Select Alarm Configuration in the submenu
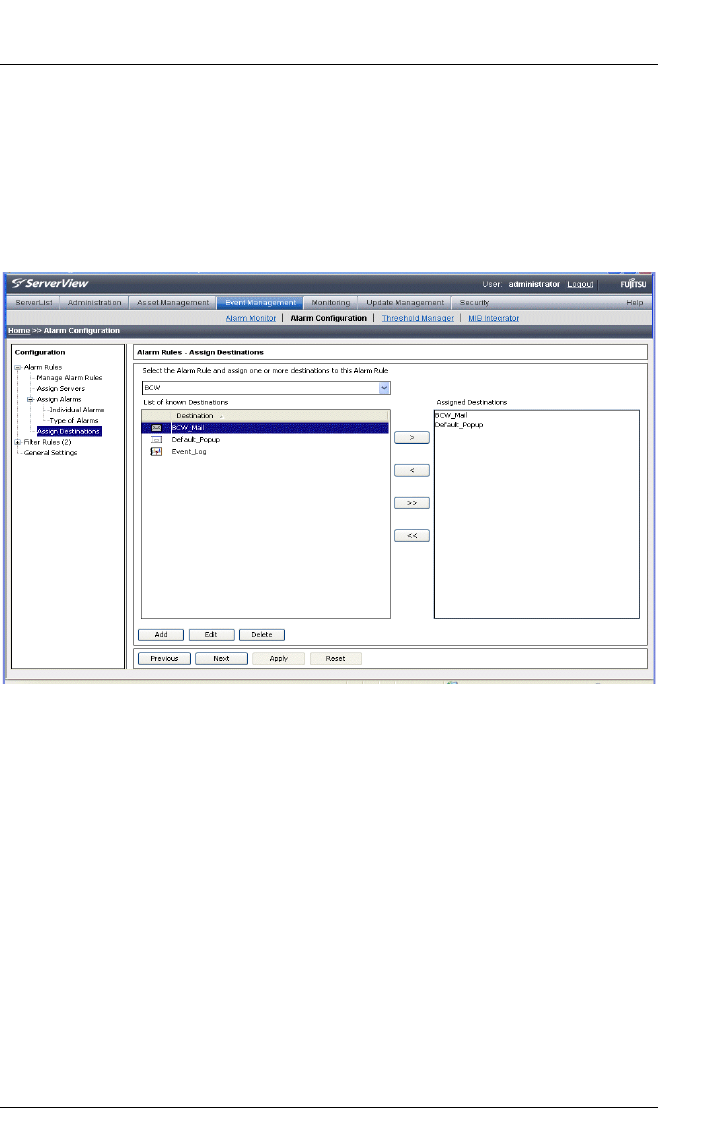 [x=329, y=318]
